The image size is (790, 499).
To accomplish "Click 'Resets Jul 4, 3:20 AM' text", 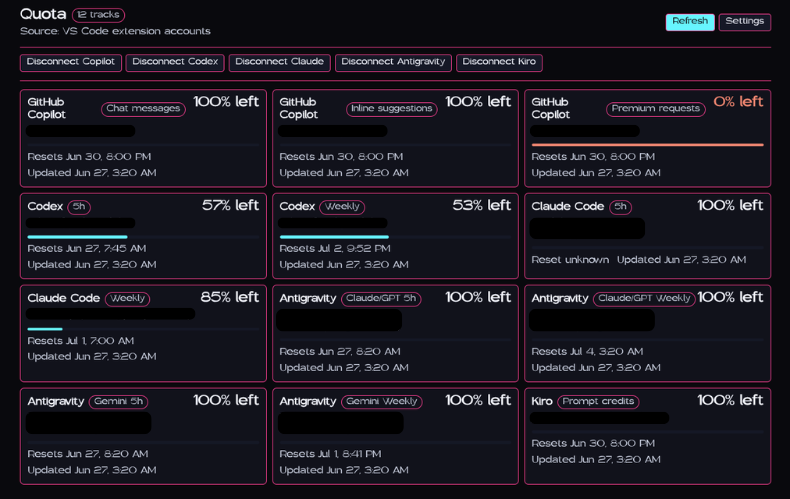I will point(587,351).
